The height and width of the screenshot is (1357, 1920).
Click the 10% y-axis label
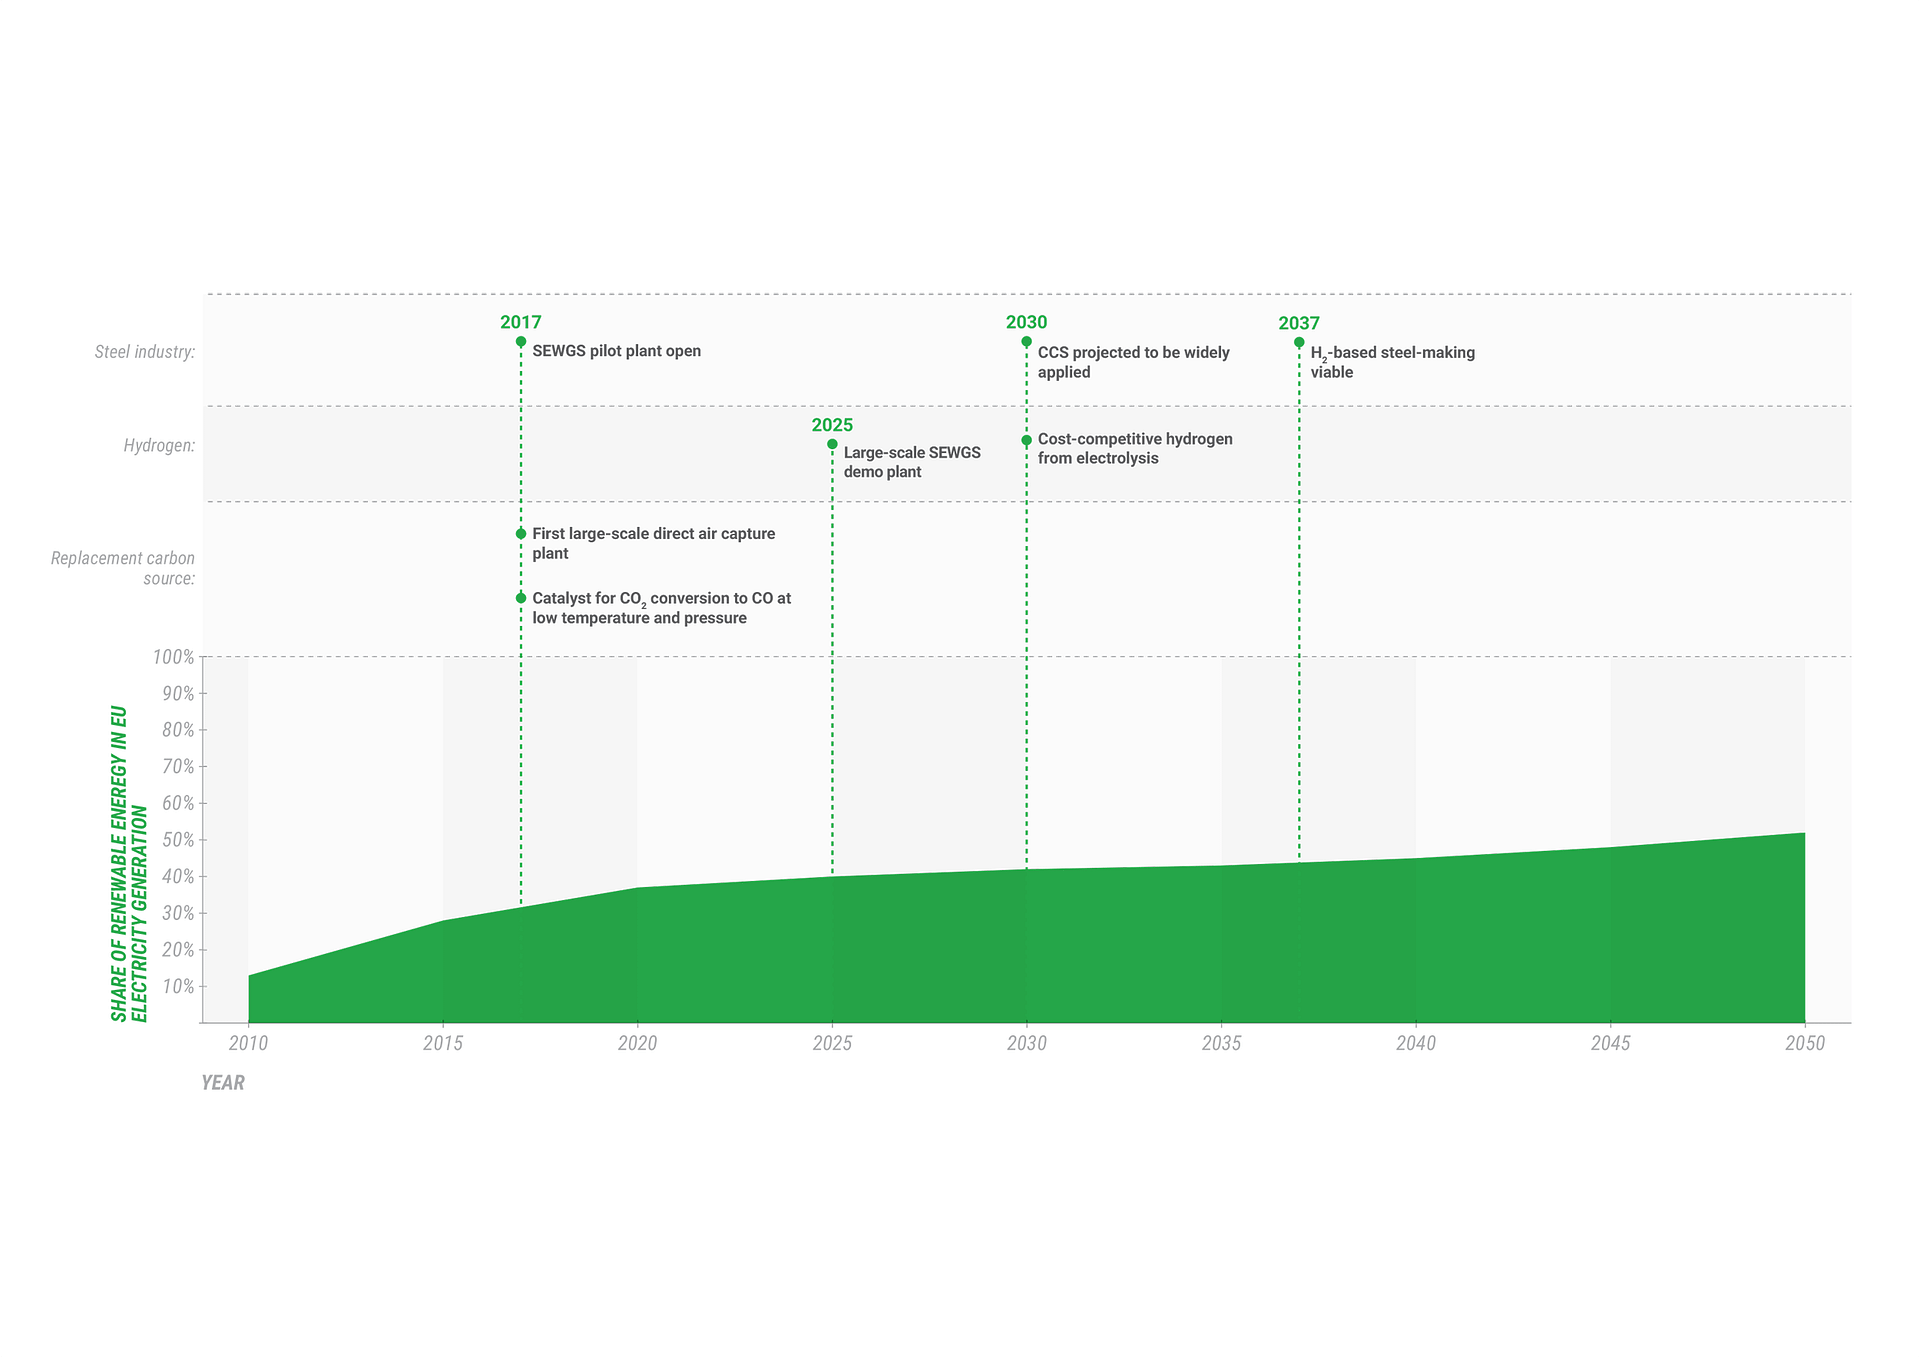pyautogui.click(x=178, y=987)
